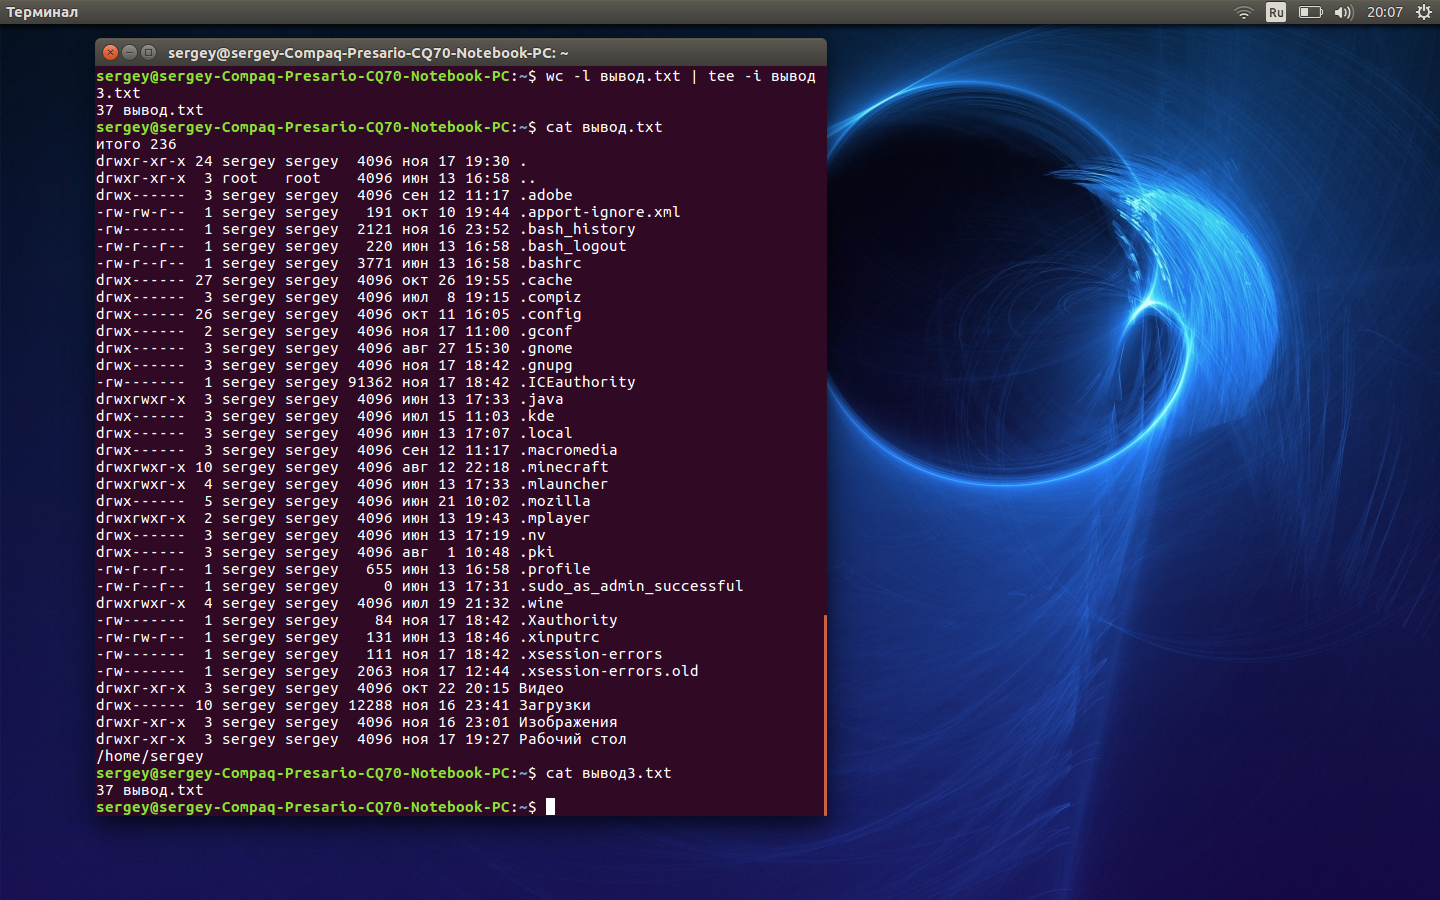Click the "Загрузки" directory entry

[553, 705]
